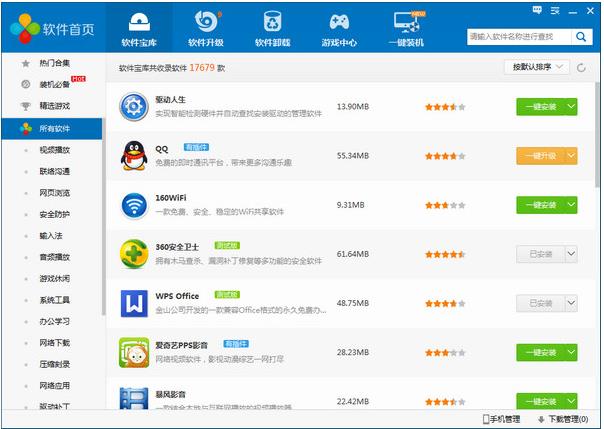
Task: Upgrade QQ with 一键升级 button
Action: click(x=541, y=156)
